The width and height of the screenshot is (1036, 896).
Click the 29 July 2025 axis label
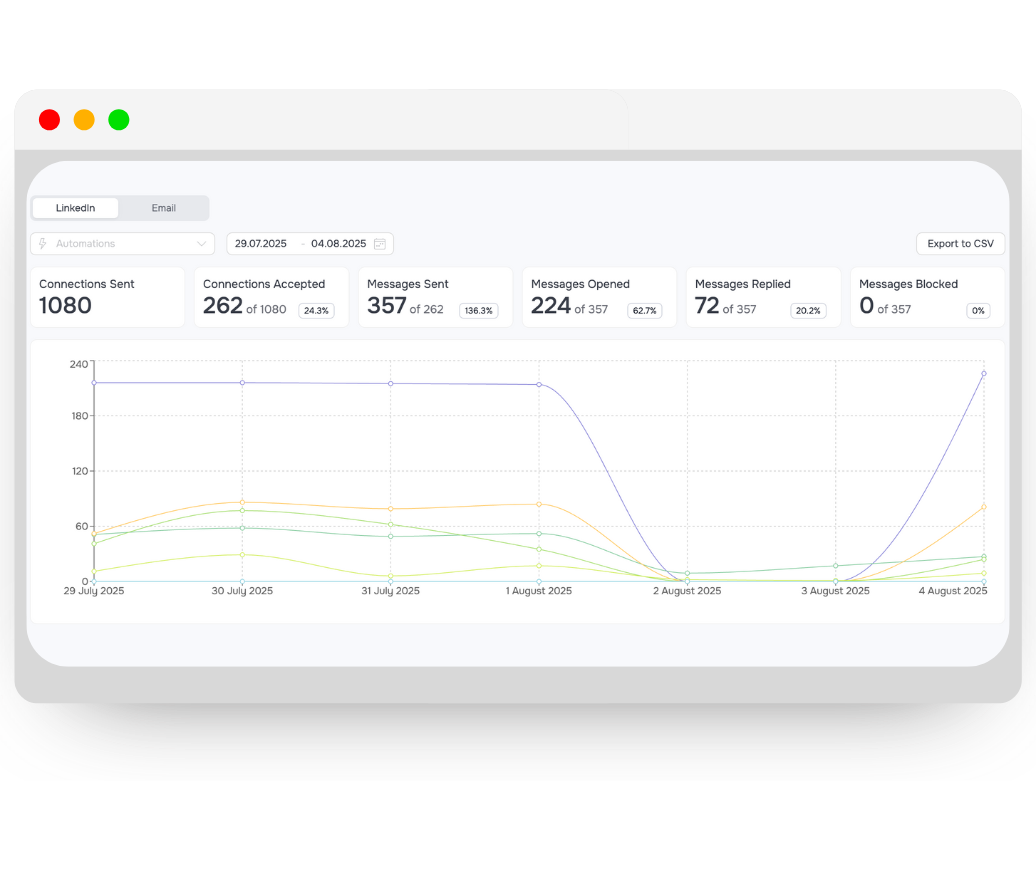(94, 591)
